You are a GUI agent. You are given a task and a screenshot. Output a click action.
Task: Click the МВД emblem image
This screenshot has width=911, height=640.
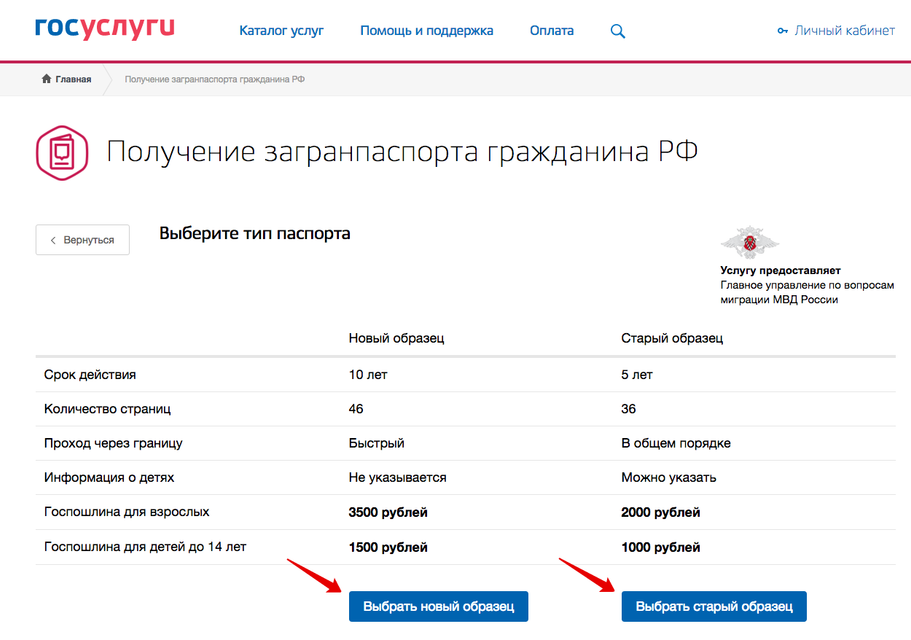pyautogui.click(x=750, y=242)
